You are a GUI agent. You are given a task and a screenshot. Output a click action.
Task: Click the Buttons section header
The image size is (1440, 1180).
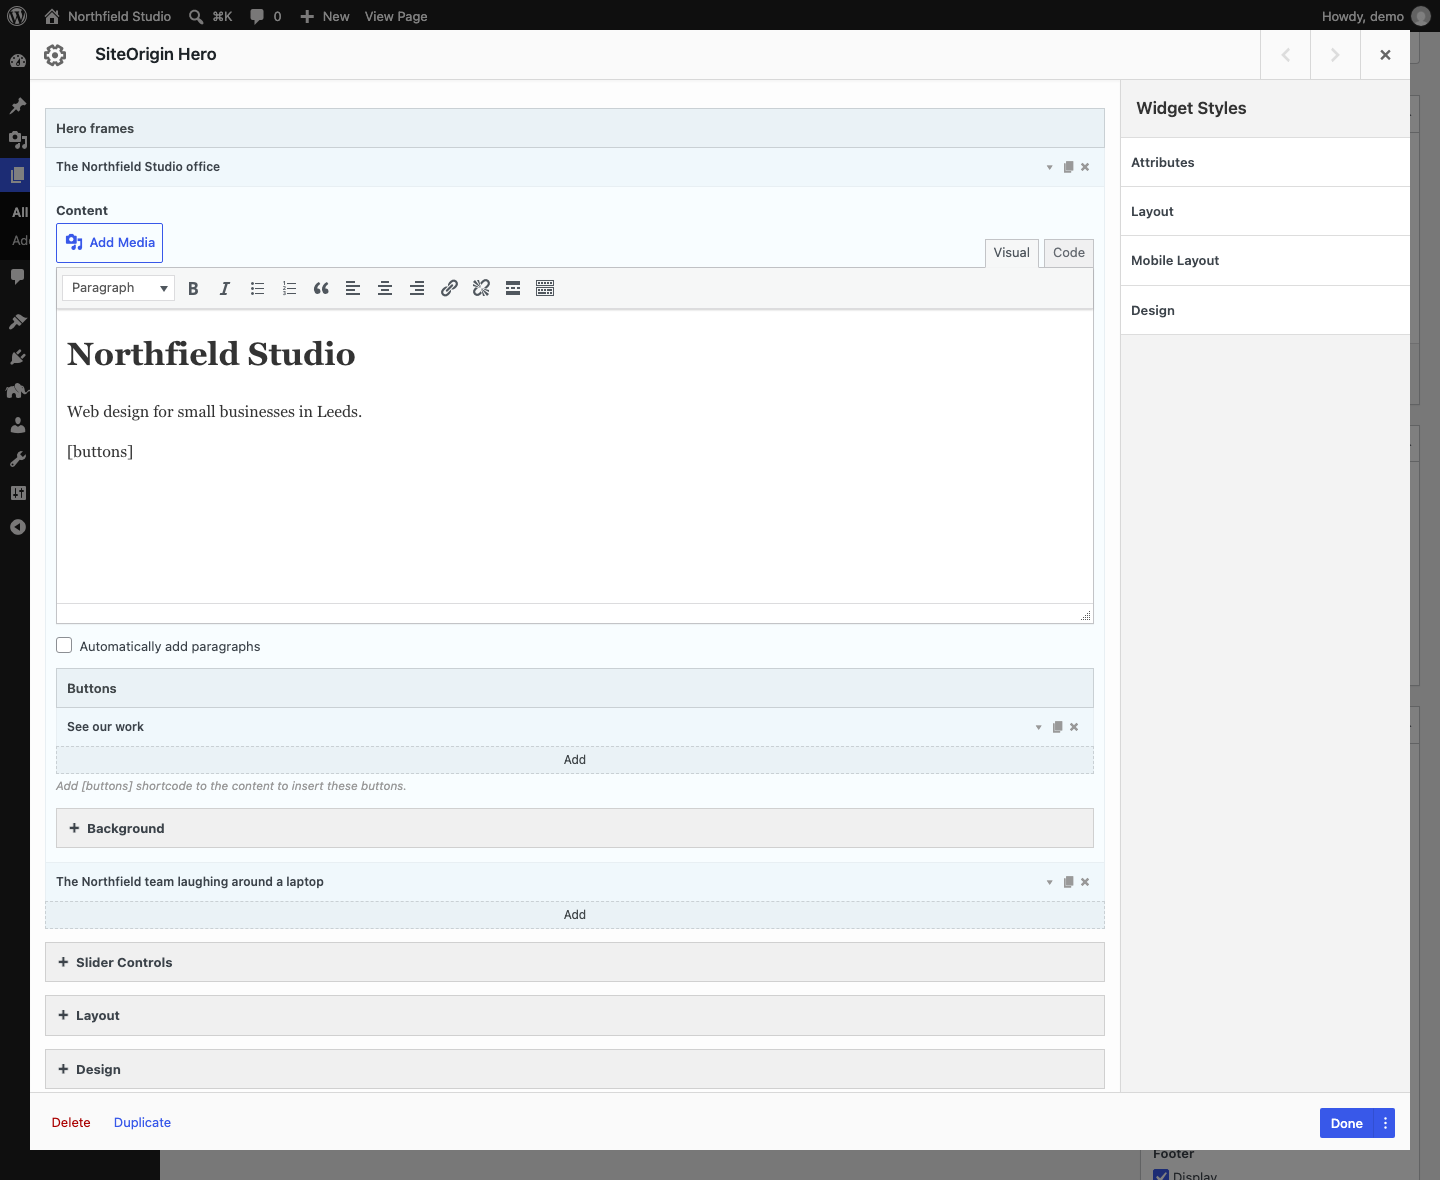575,688
